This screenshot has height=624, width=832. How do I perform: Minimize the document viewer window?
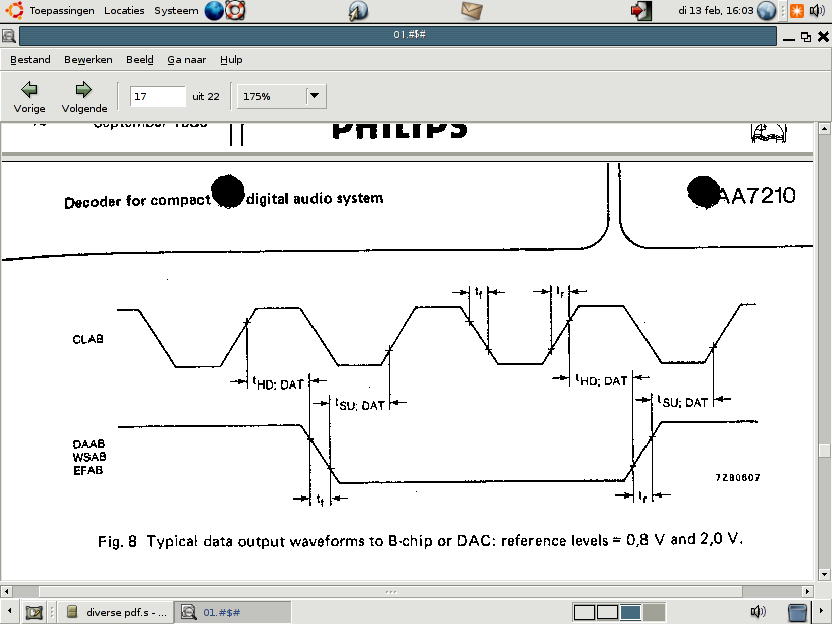pos(789,37)
